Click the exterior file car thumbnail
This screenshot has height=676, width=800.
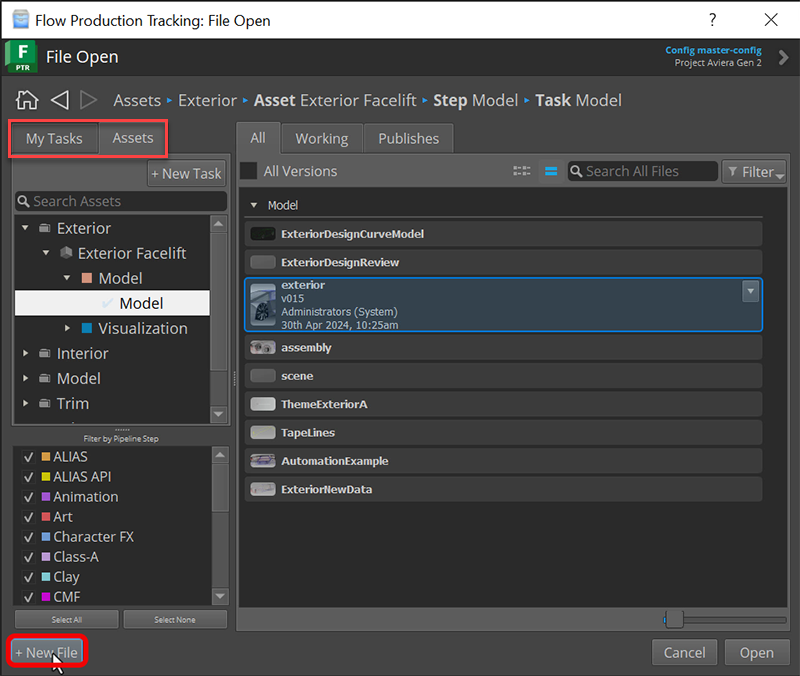tap(263, 305)
